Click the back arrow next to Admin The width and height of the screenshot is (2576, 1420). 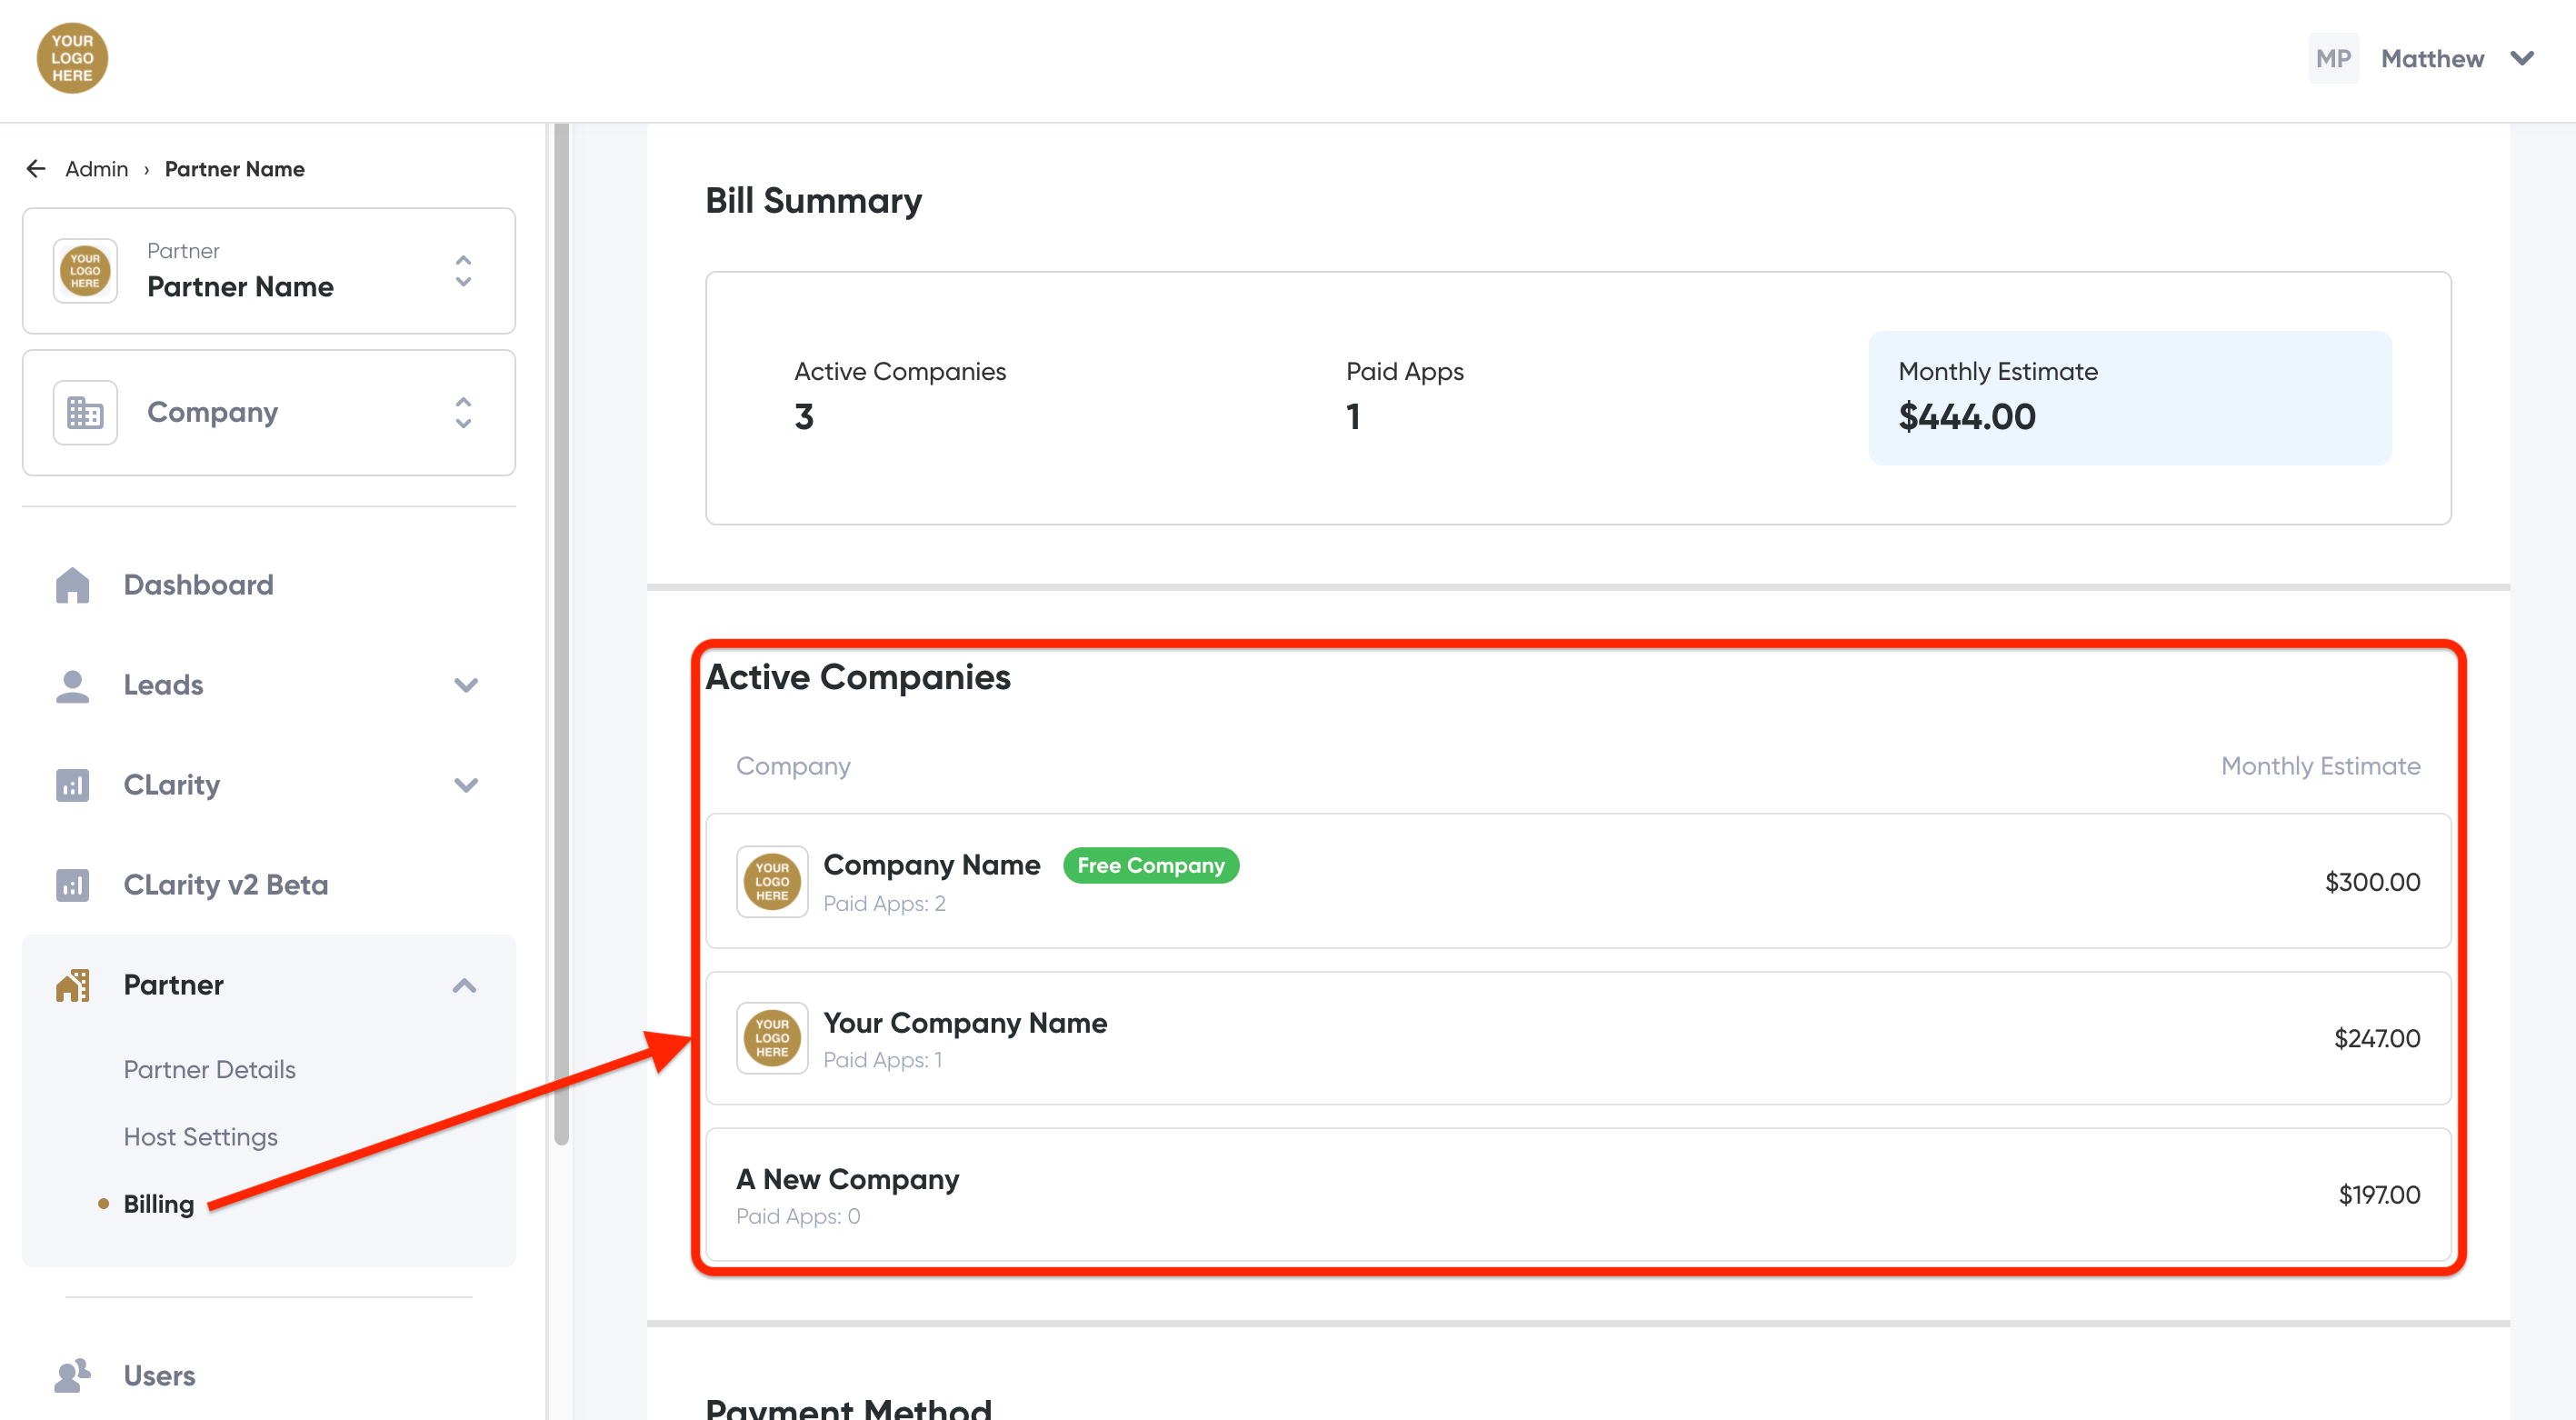tap(36, 168)
